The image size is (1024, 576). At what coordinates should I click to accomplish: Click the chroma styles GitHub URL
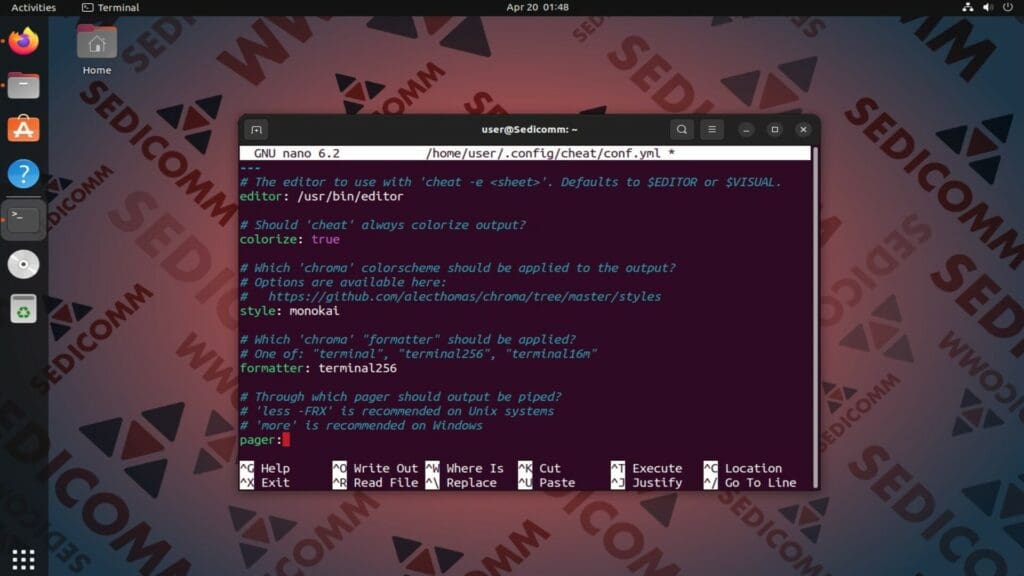pyautogui.click(x=464, y=296)
